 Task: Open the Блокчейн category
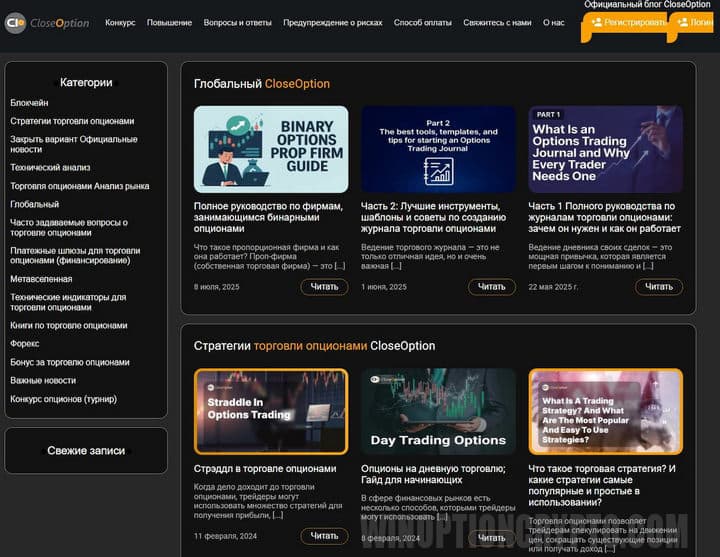pyautogui.click(x=29, y=103)
